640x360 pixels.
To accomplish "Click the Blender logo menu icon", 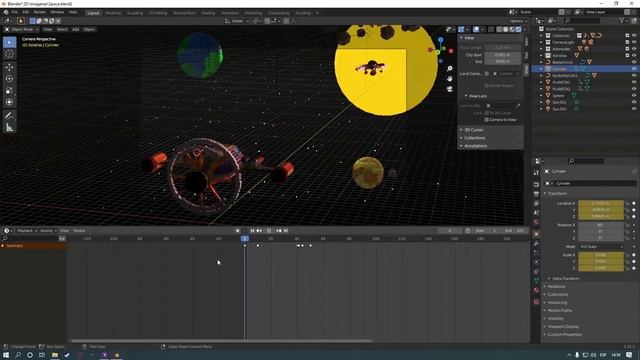I will (x=6, y=12).
